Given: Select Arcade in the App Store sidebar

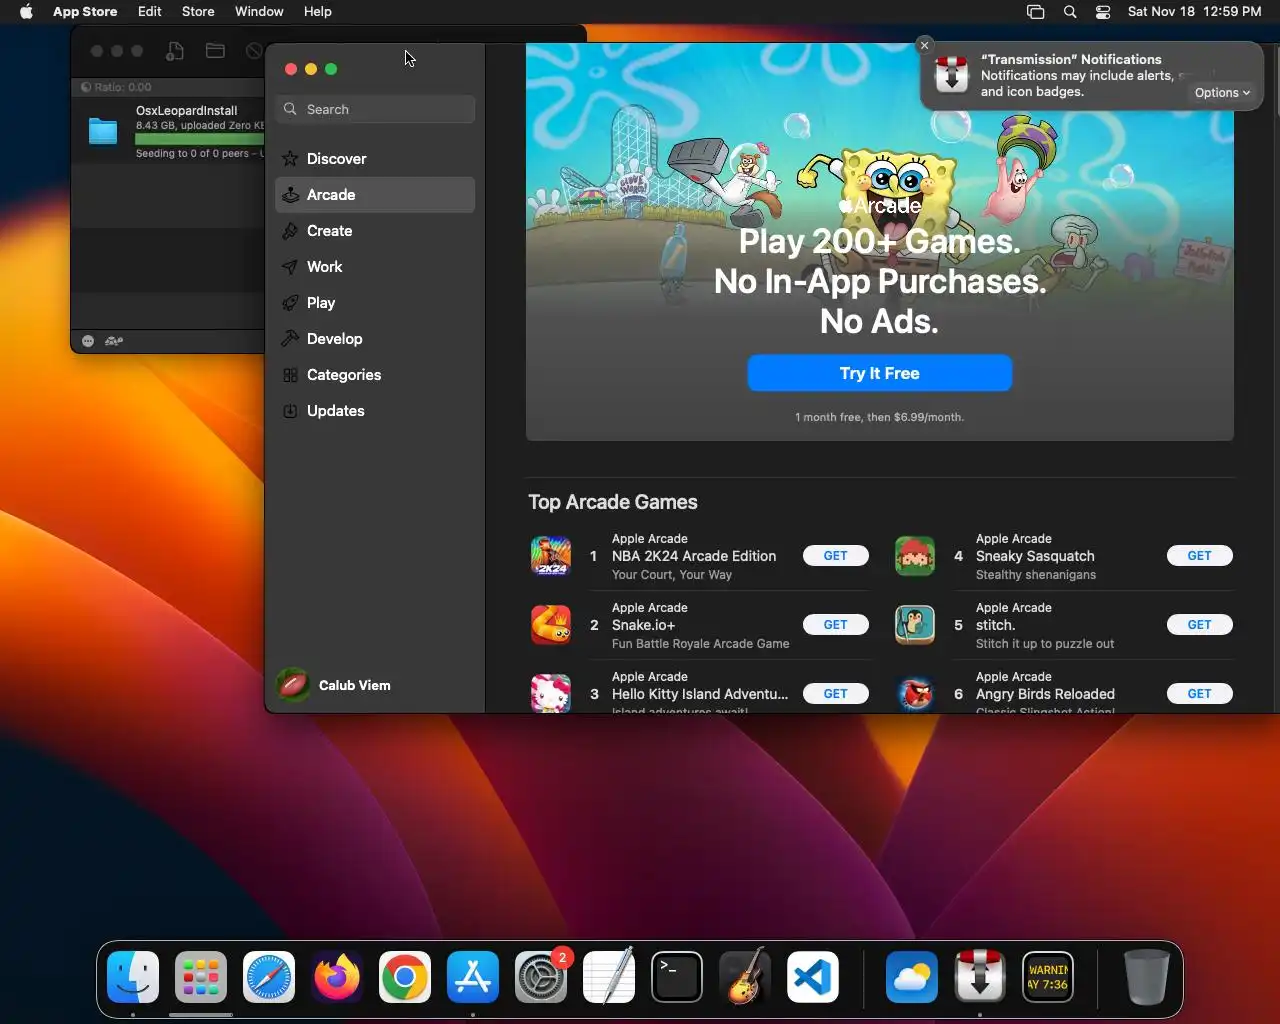Looking at the screenshot, I should pos(375,195).
